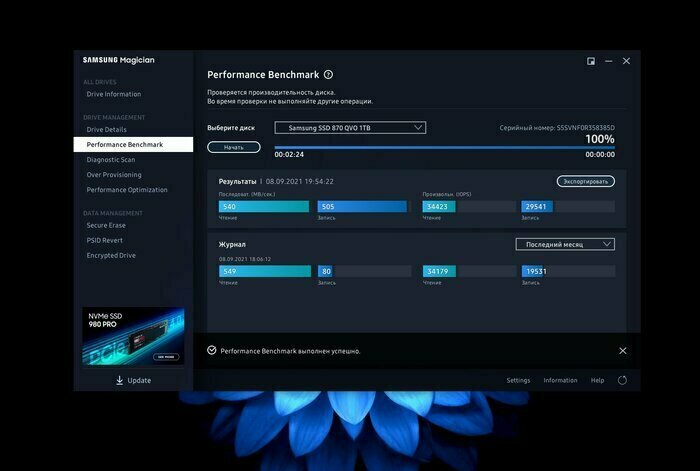This screenshot has height=471, width=700.
Task: Go to PSID Revert
Action: pyautogui.click(x=104, y=240)
